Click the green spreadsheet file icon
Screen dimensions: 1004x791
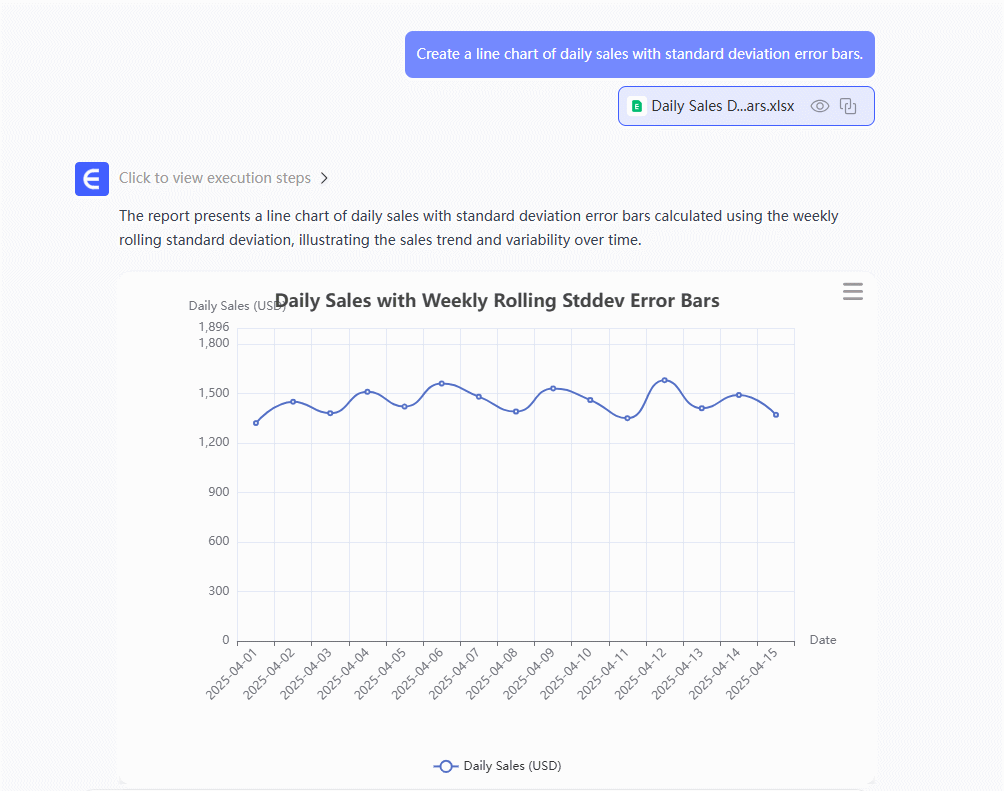[x=637, y=106]
